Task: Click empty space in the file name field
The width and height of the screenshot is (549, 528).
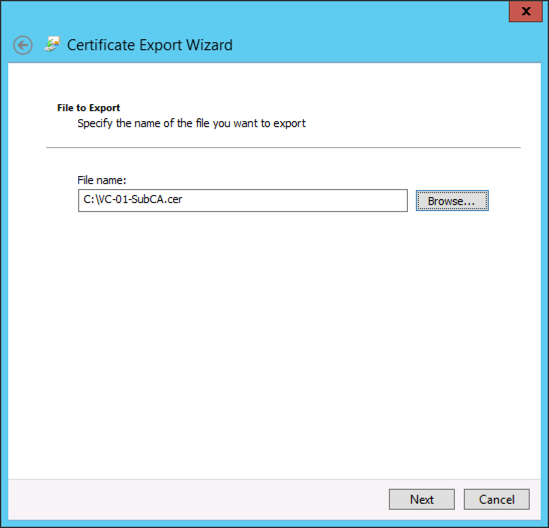Action: point(294,200)
